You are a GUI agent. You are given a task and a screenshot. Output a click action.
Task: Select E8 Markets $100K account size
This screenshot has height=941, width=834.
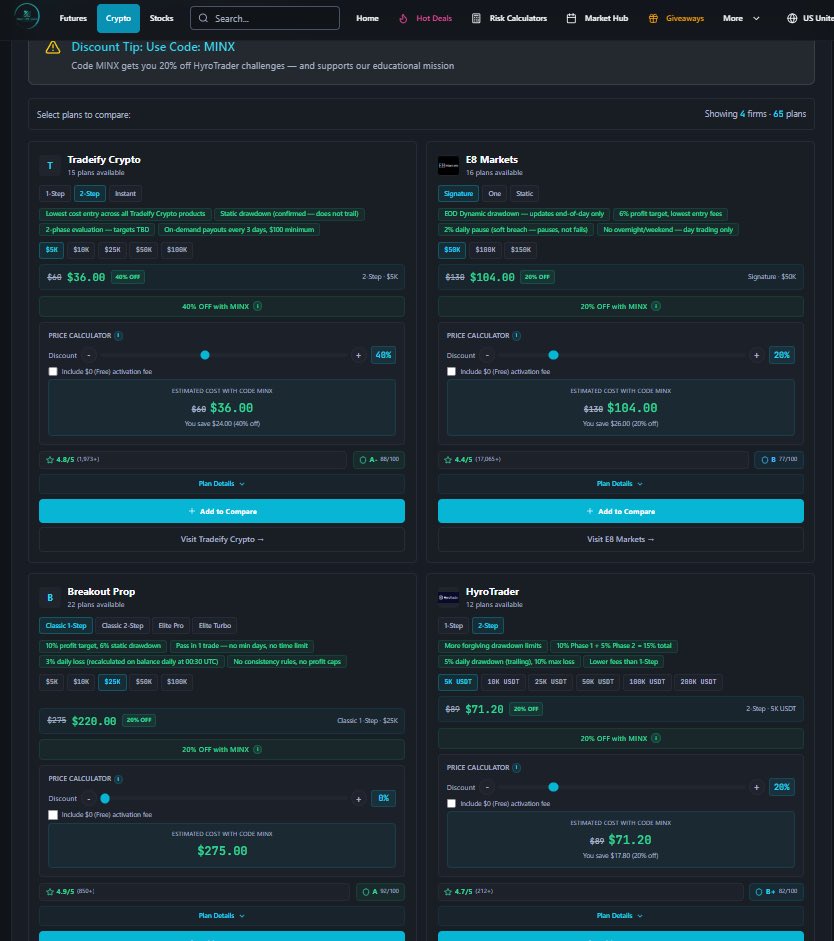coord(485,250)
